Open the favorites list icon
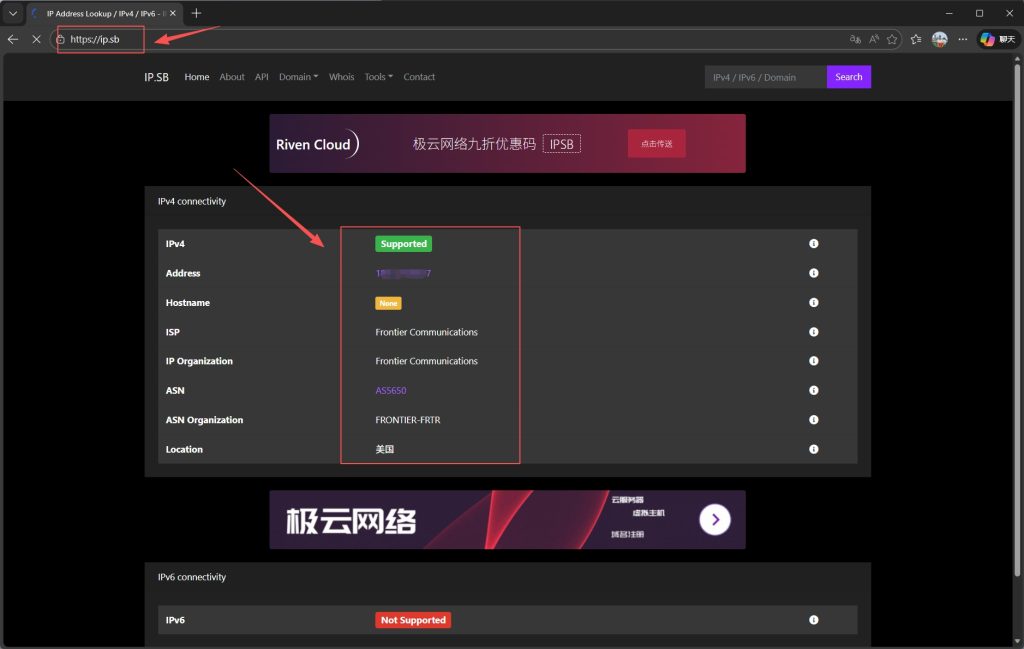 tap(916, 39)
